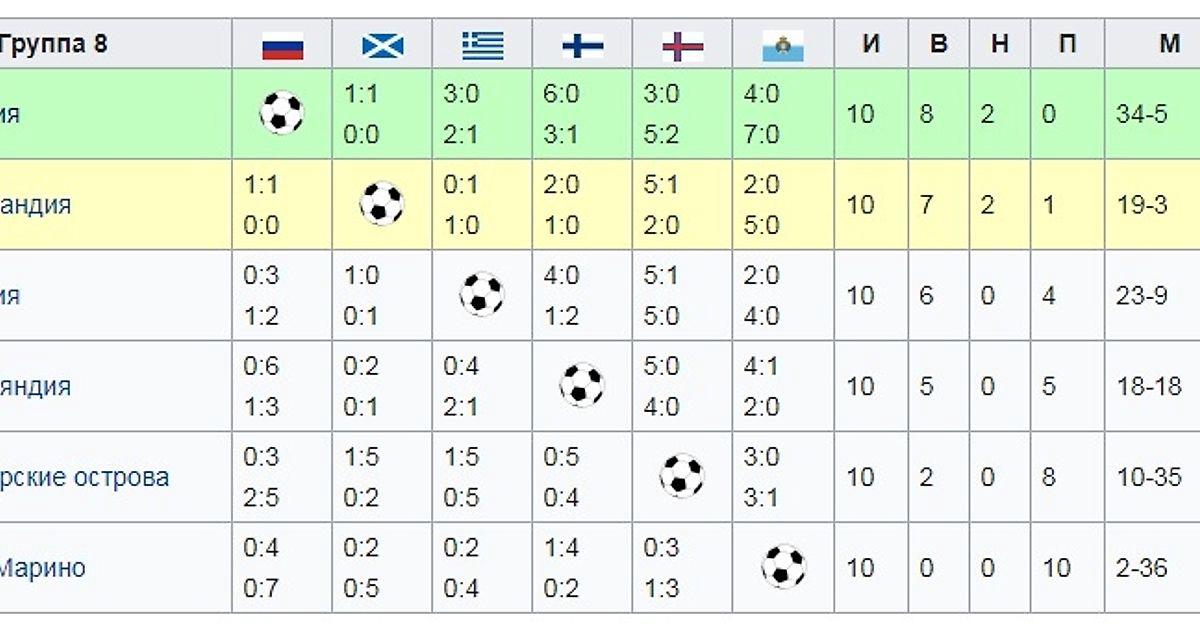Click the 2-36 goal difference cell

(1142, 568)
